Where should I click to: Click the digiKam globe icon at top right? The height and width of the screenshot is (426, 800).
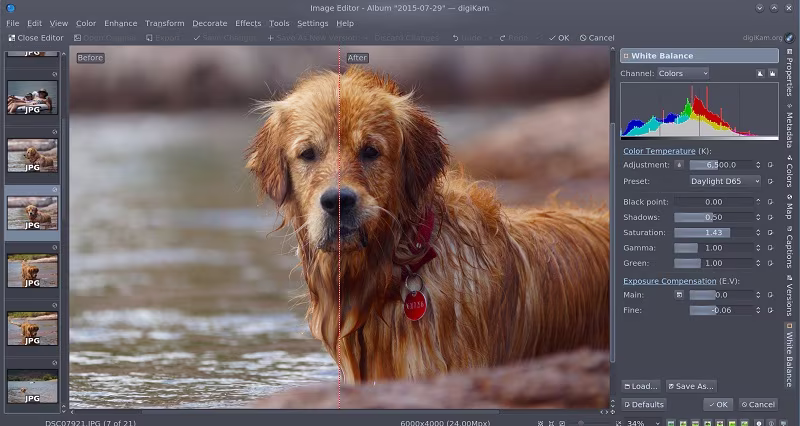[789, 38]
